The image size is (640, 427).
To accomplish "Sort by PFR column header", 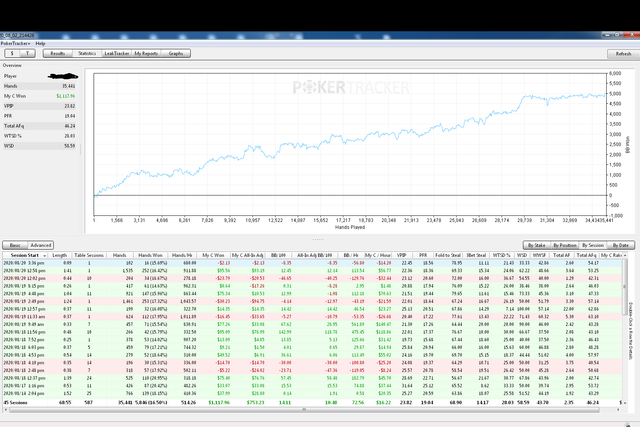I will (422, 255).
